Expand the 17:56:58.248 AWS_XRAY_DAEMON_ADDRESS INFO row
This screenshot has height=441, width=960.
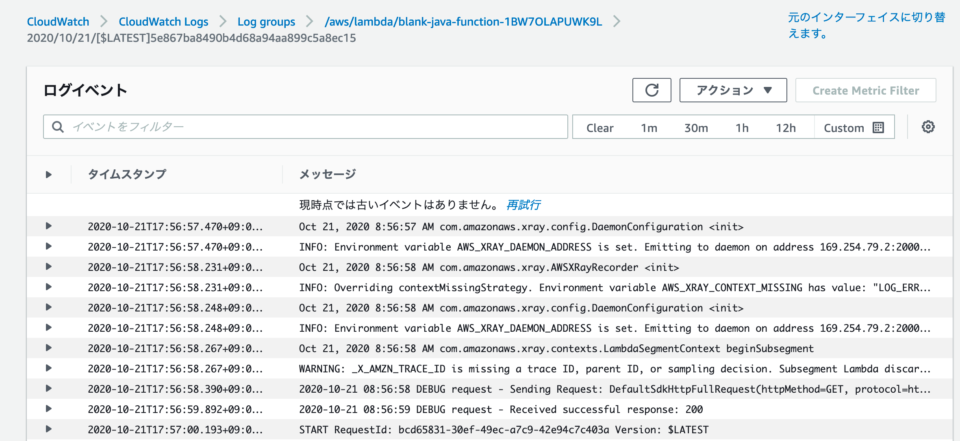[48, 328]
